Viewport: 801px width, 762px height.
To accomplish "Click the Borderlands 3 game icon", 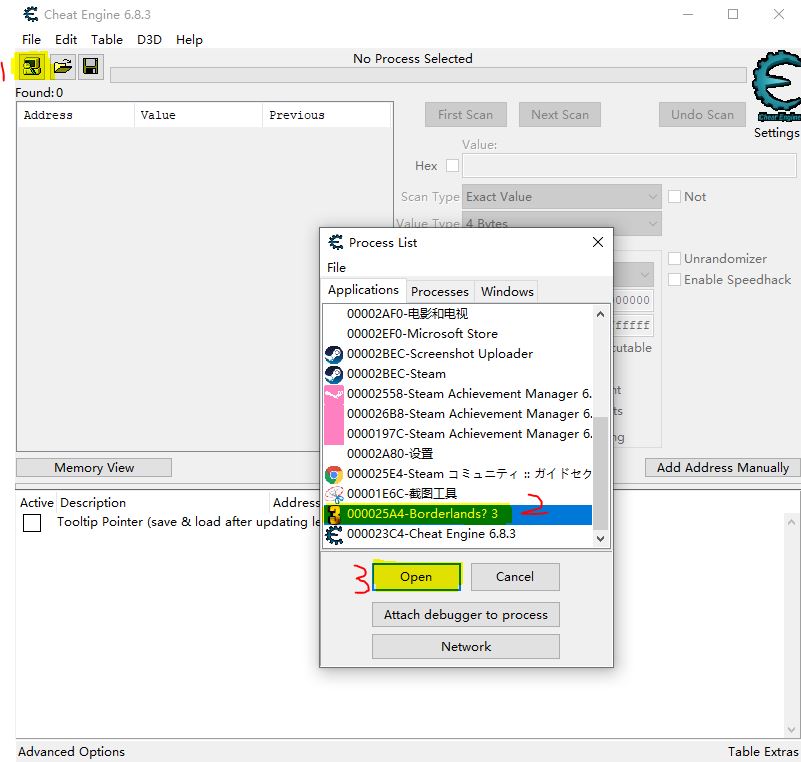I will click(x=334, y=514).
